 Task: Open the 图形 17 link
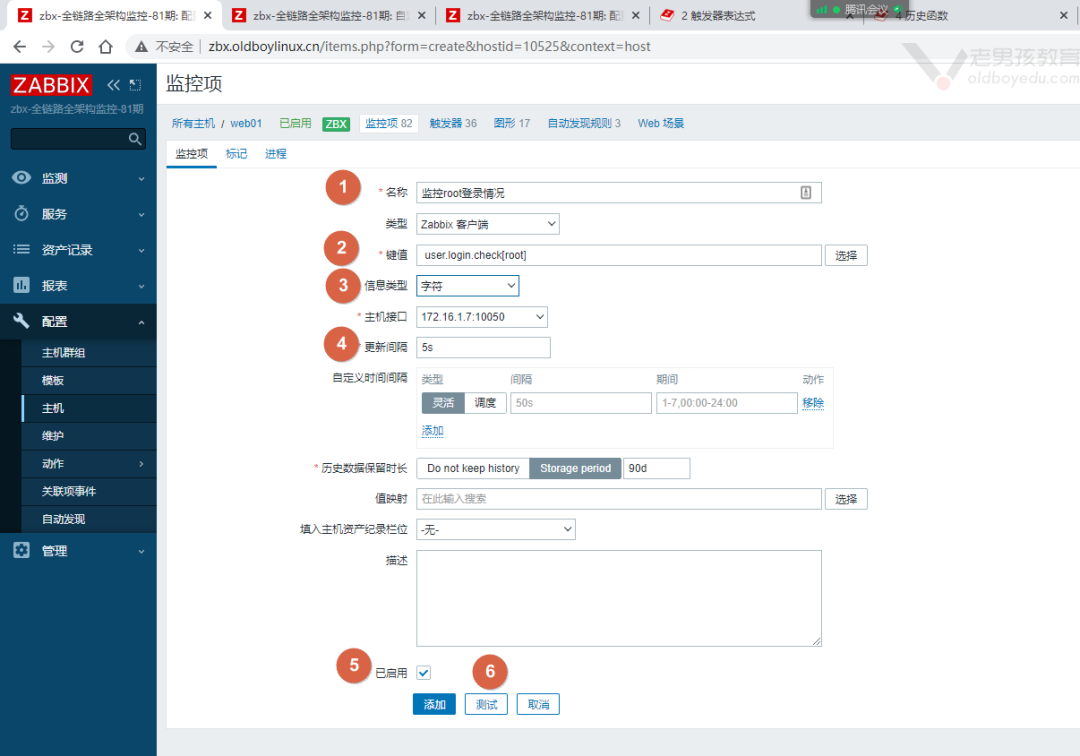click(x=512, y=123)
